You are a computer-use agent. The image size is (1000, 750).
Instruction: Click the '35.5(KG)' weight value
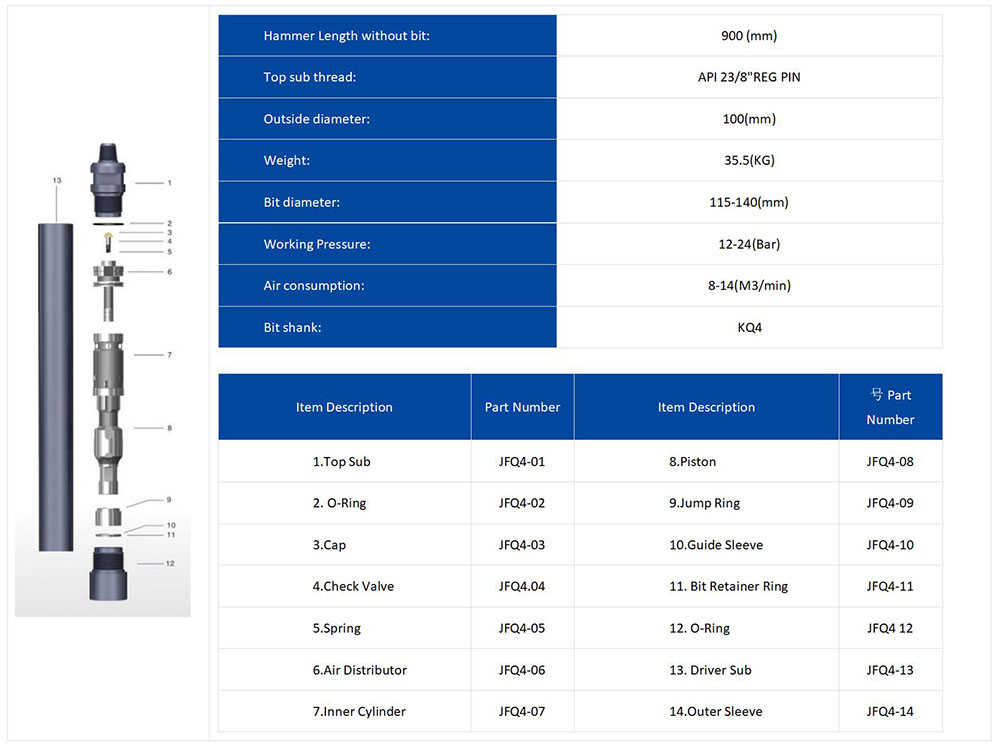[748, 160]
